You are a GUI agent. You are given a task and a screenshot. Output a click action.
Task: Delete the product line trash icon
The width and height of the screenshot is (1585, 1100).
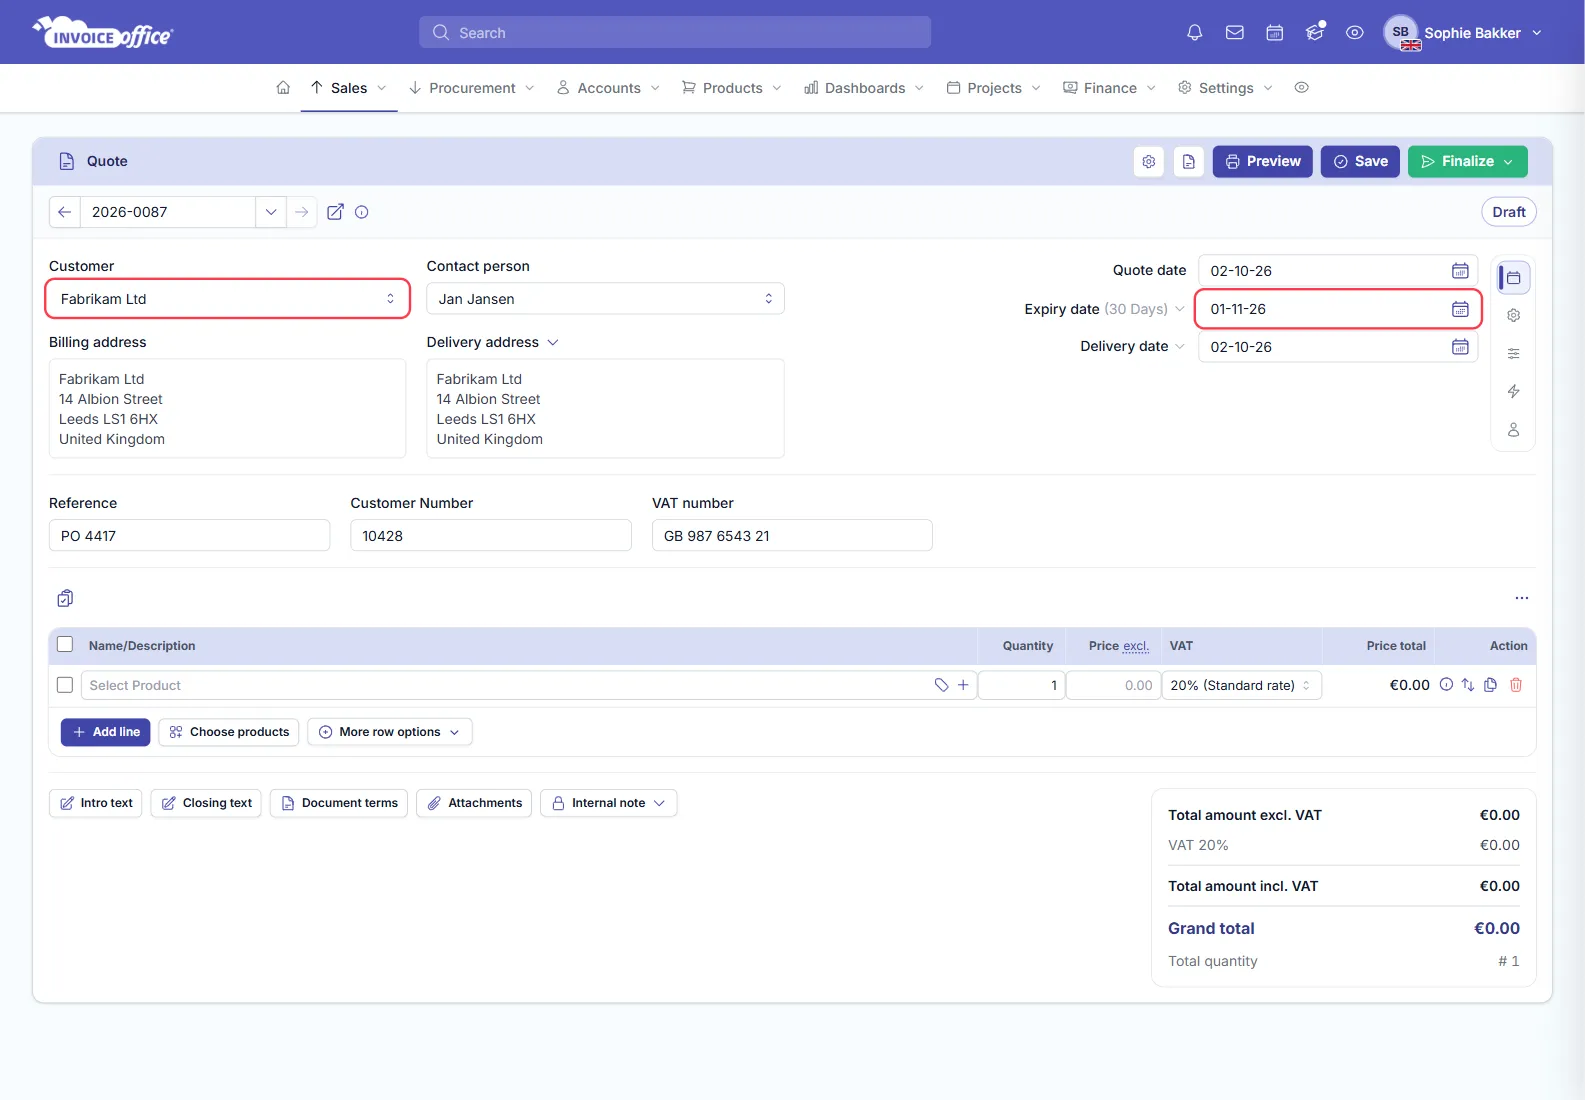pyautogui.click(x=1516, y=685)
